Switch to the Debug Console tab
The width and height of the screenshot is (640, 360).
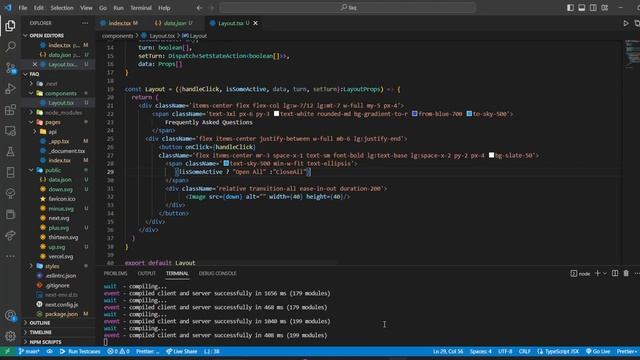(218, 273)
